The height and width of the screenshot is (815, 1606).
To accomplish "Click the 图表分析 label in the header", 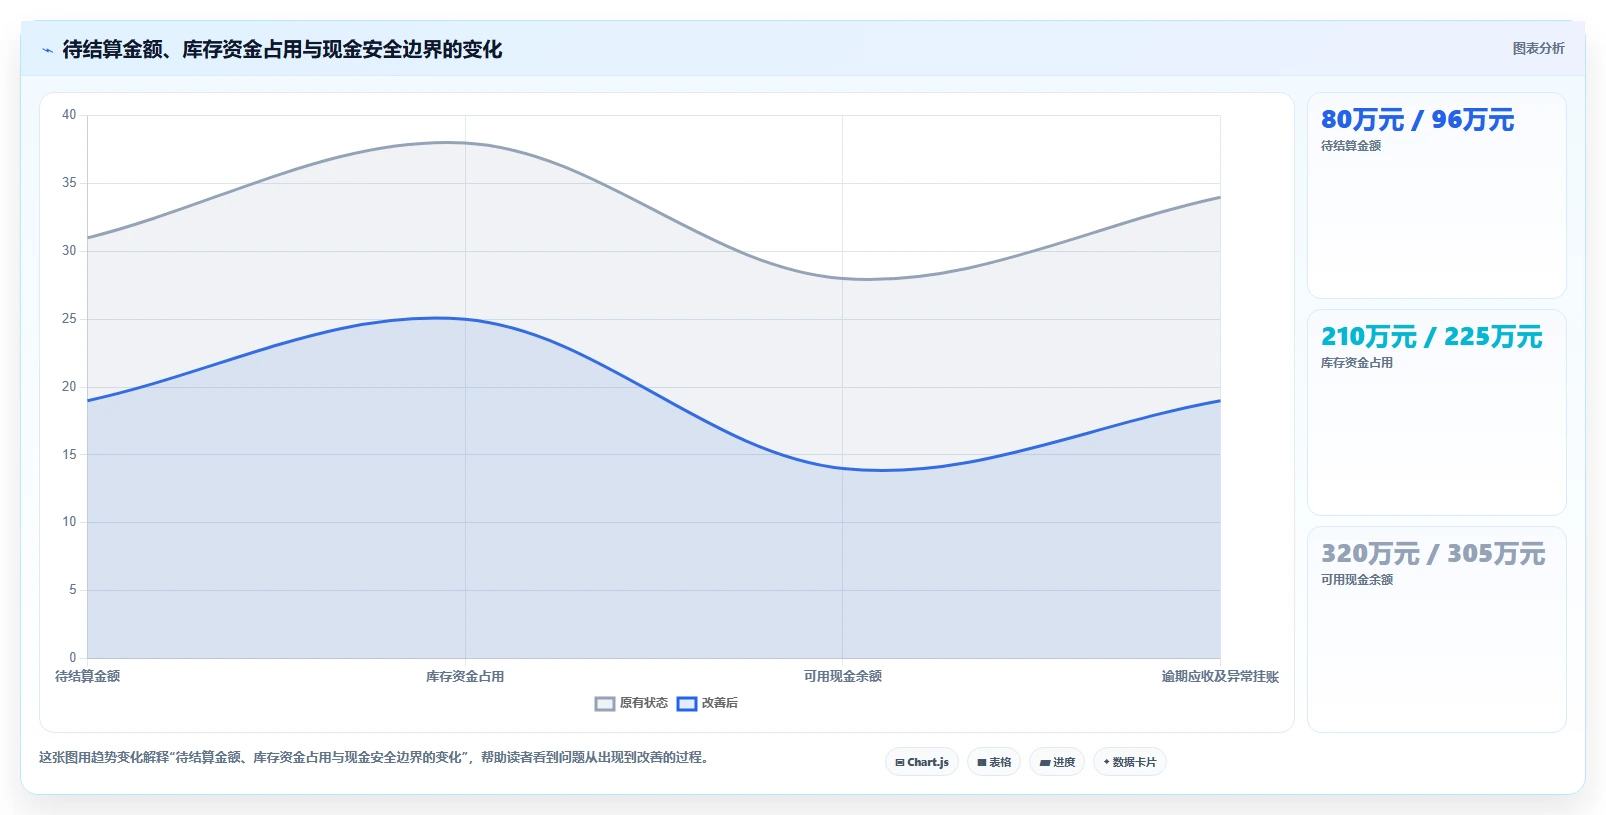I will pyautogui.click(x=1538, y=48).
